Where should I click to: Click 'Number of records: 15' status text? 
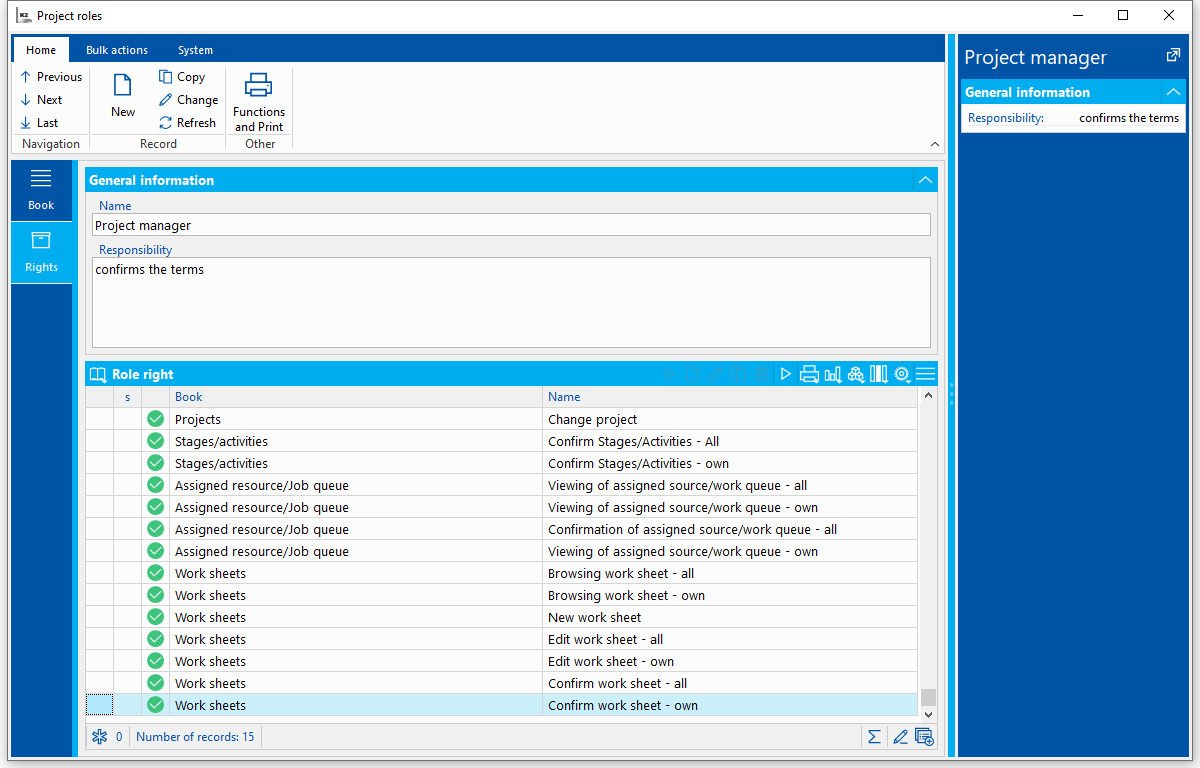[195, 737]
